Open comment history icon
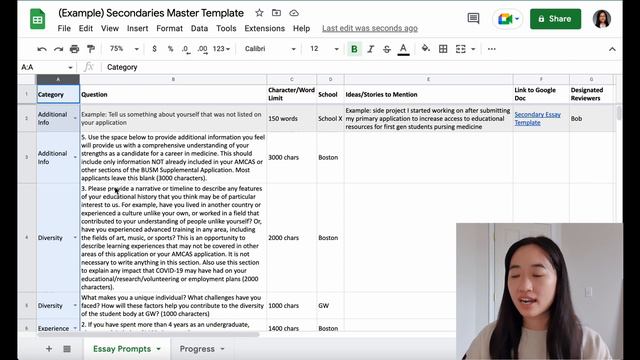The image size is (640, 360). [473, 18]
